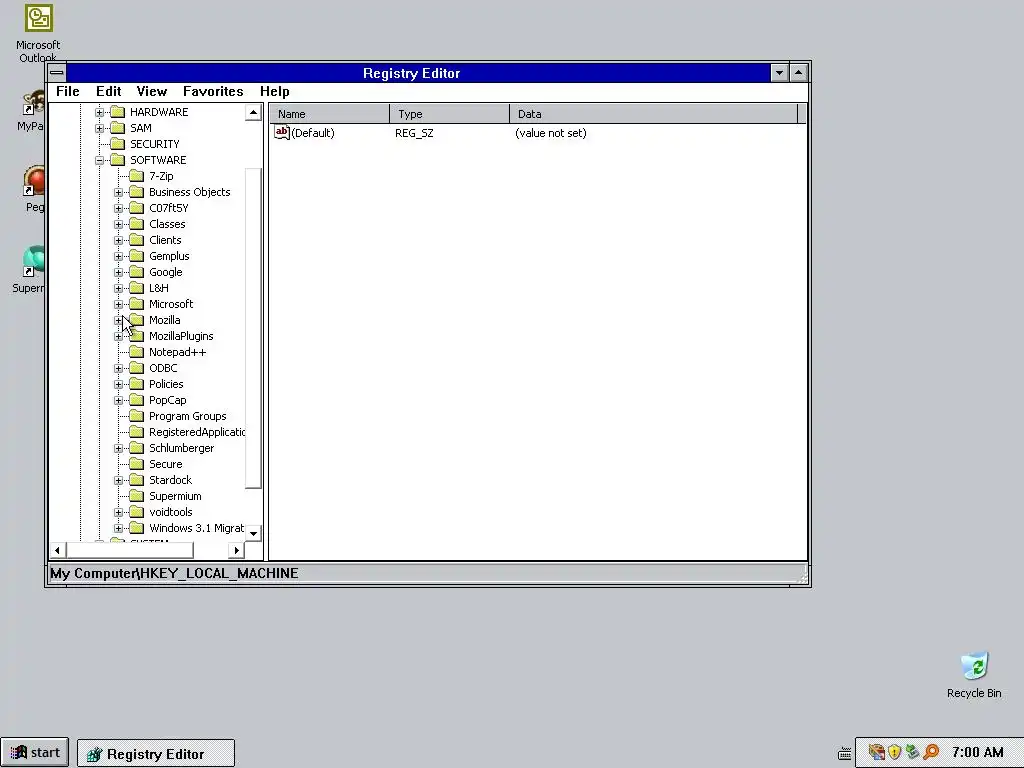
Task: Expand the C07ft5Y key
Action: pyautogui.click(x=118, y=208)
